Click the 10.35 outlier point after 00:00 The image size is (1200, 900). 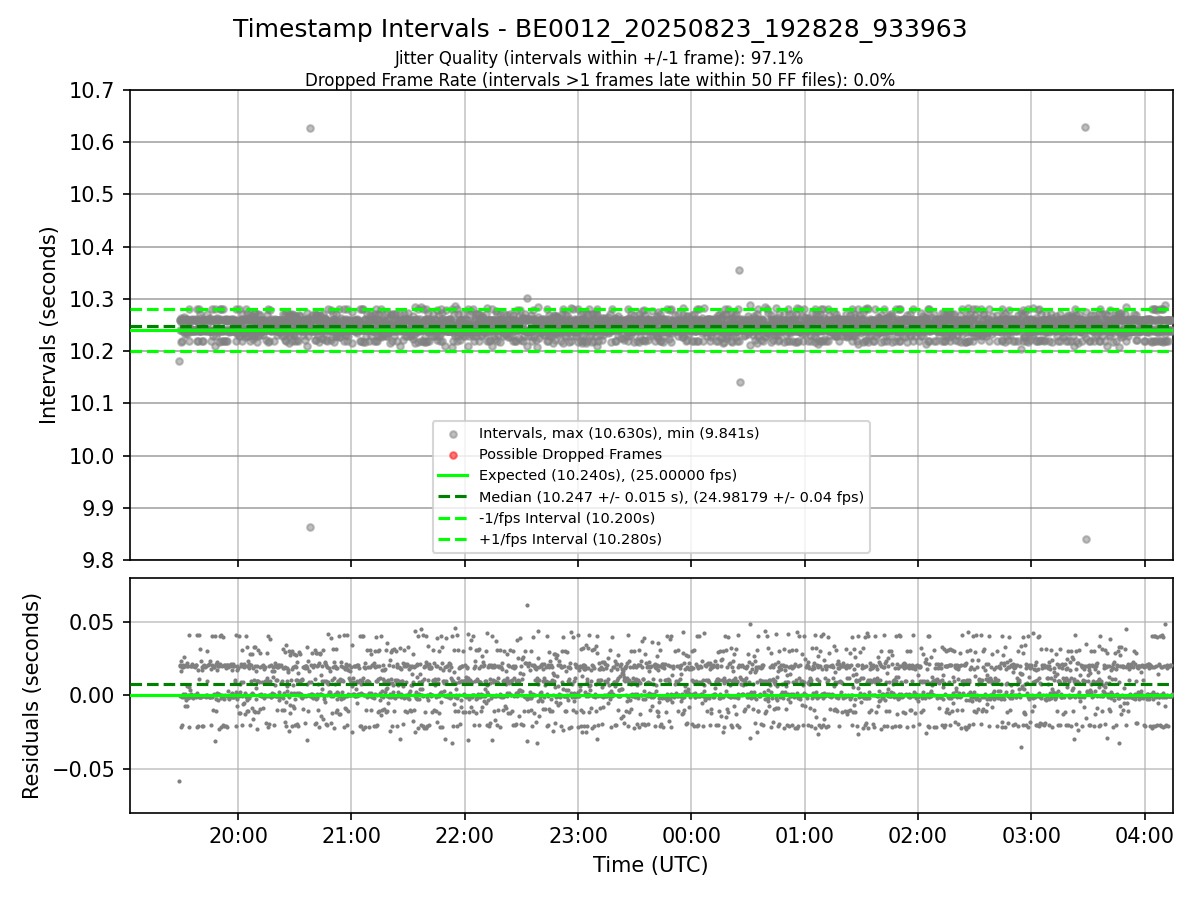click(x=739, y=270)
